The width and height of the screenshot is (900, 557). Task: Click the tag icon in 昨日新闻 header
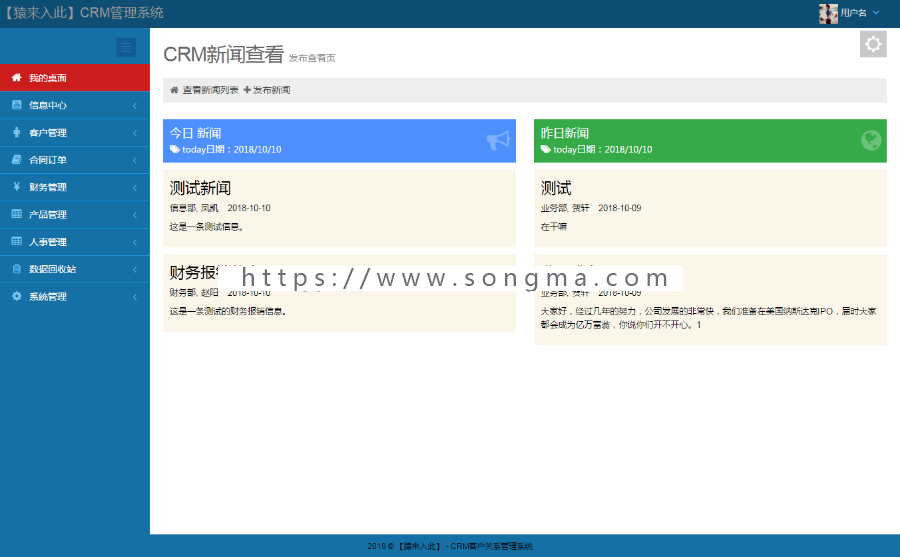pyautogui.click(x=545, y=149)
